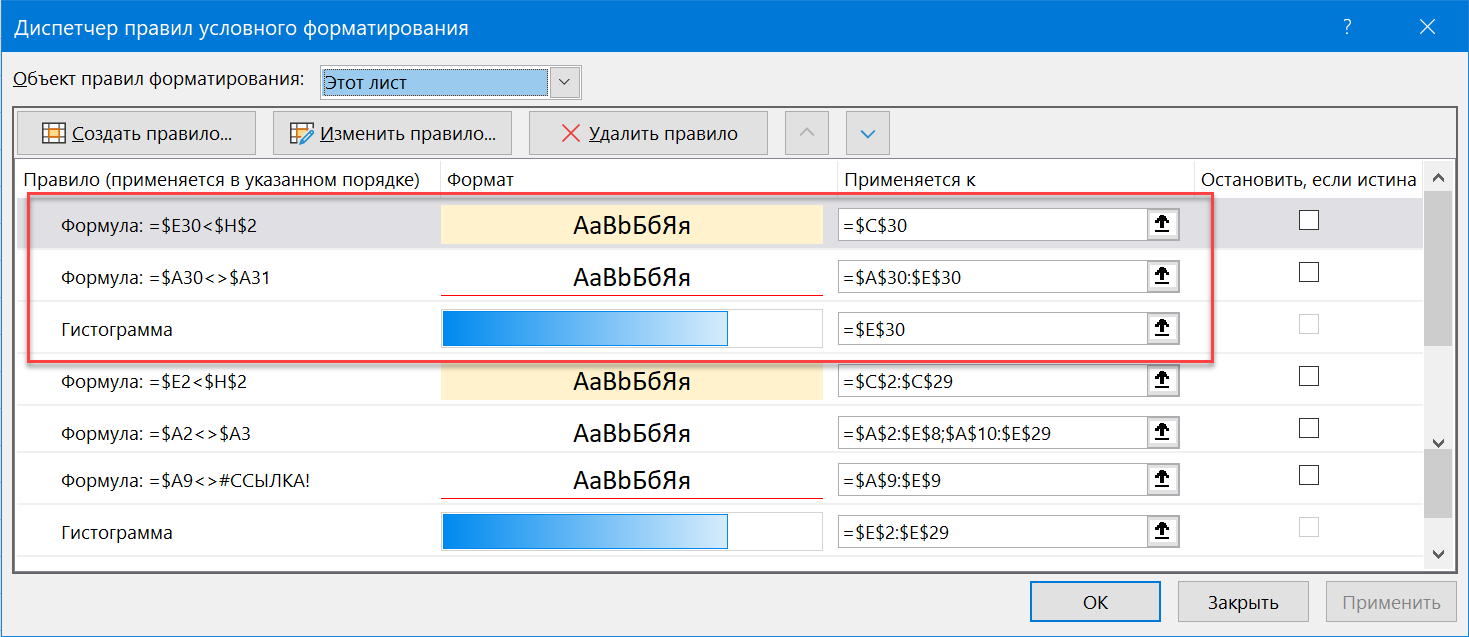This screenshot has height=637, width=1469.
Task: Click 'Применить' button
Action: click(x=1391, y=602)
